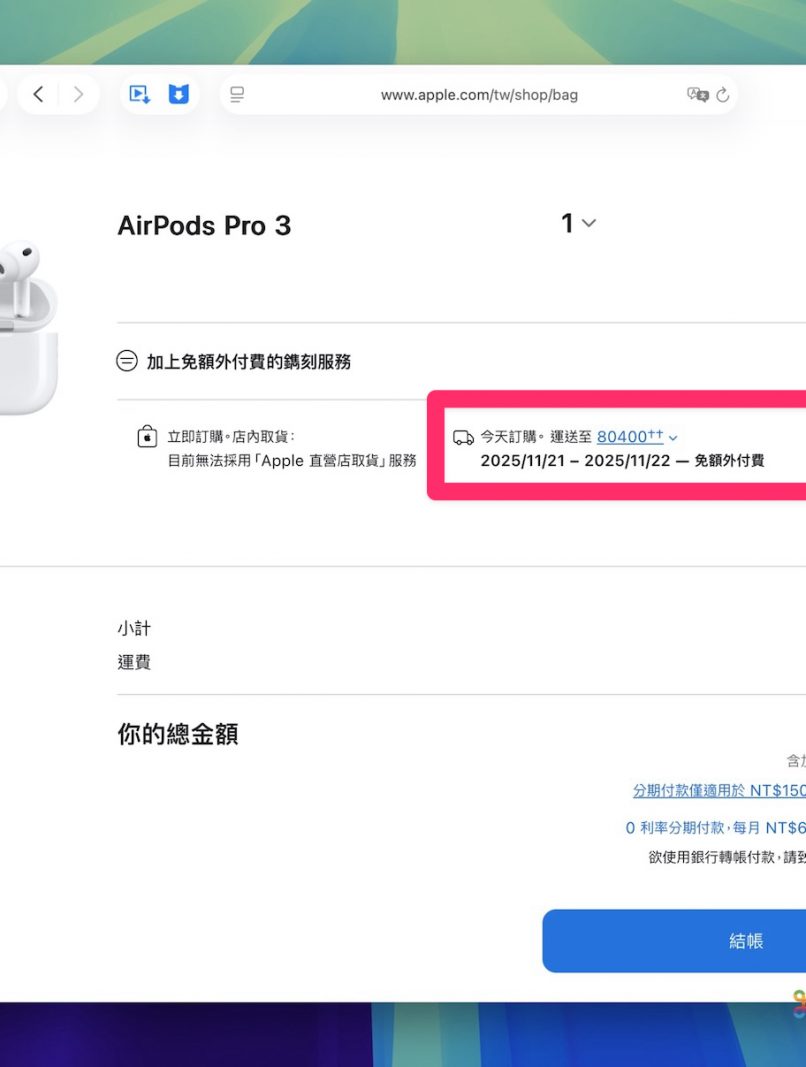
Task: Open the page reader menu icon
Action: pyautogui.click(x=237, y=95)
